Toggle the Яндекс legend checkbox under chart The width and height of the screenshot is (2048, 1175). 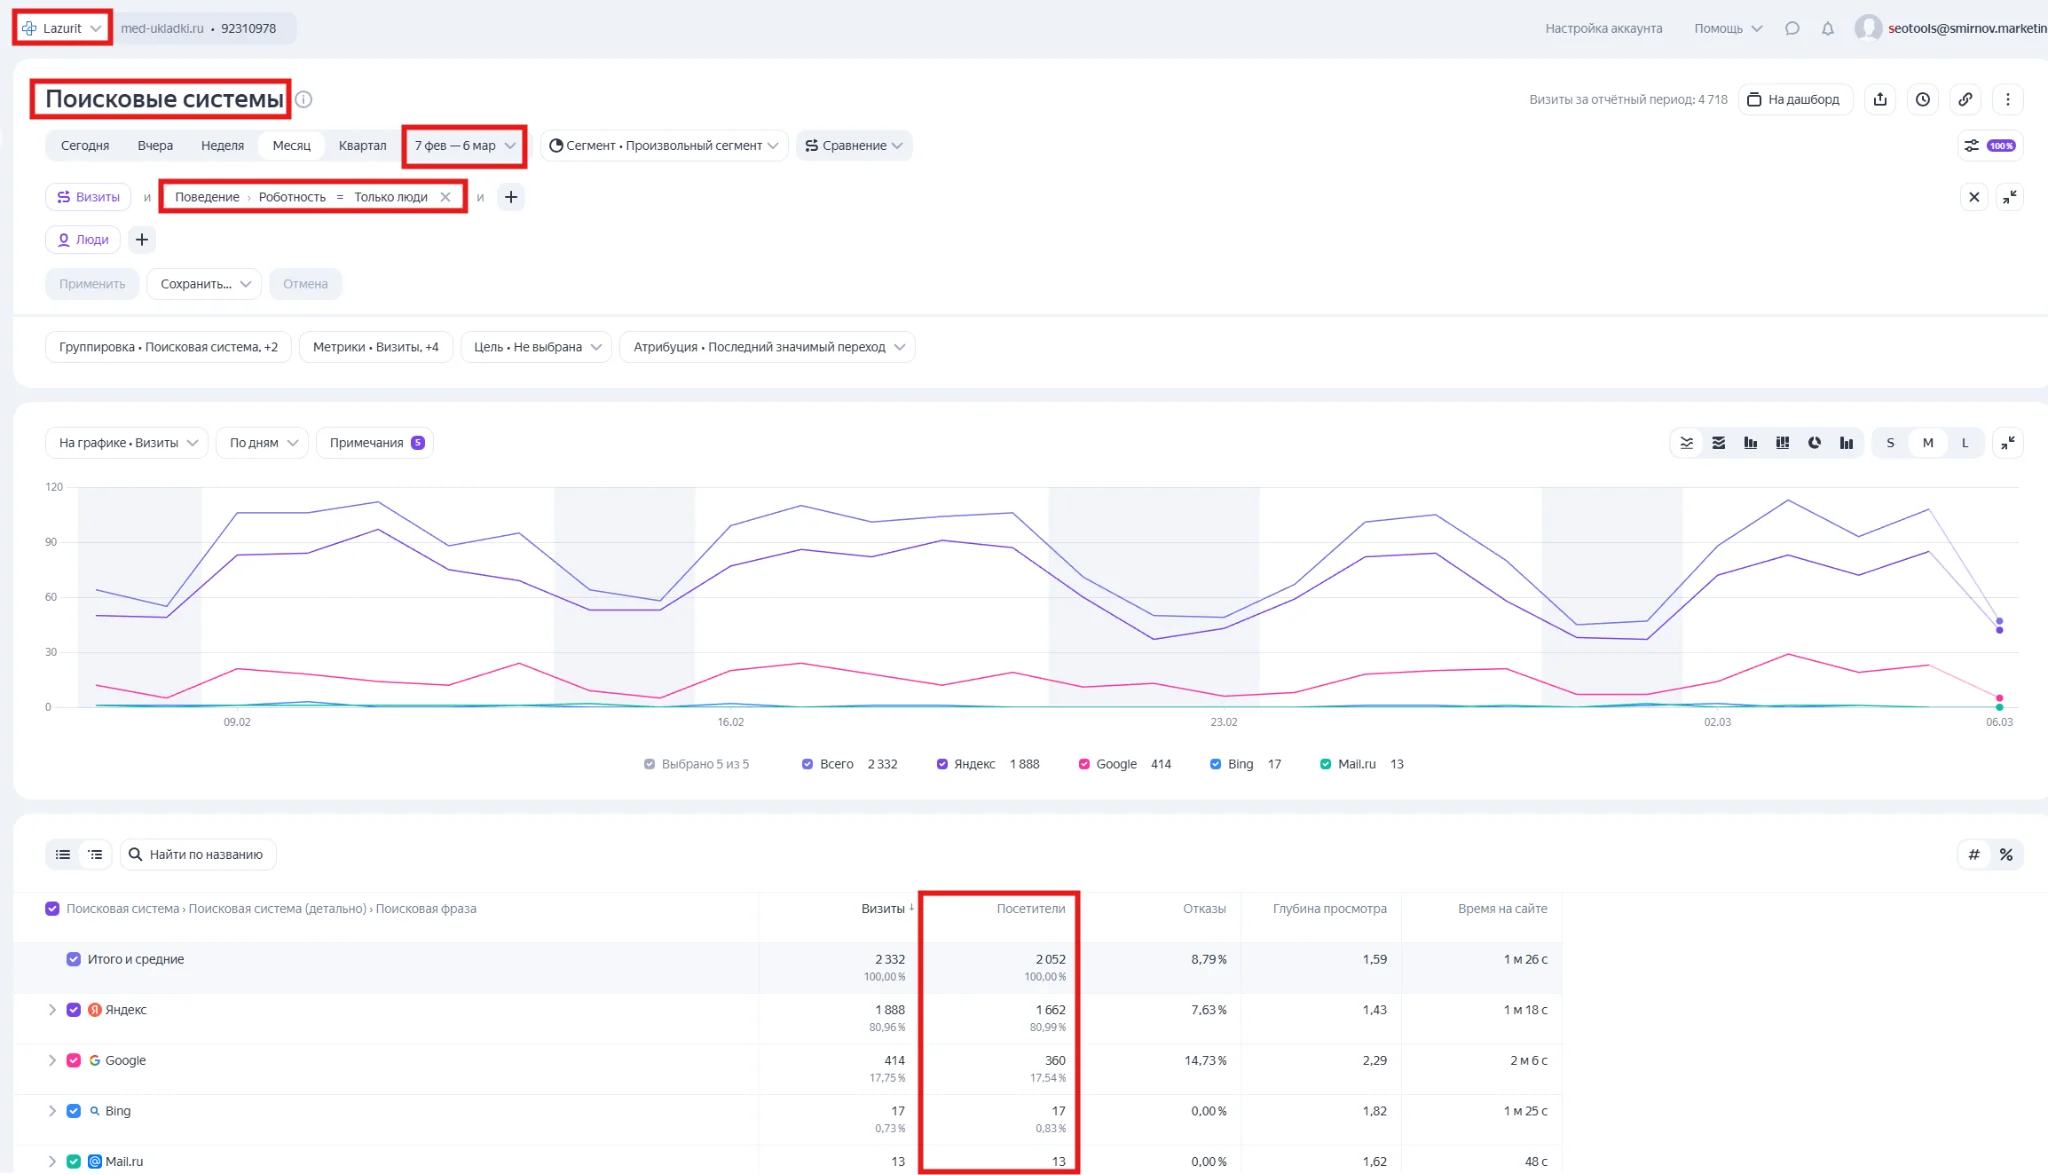coord(942,764)
